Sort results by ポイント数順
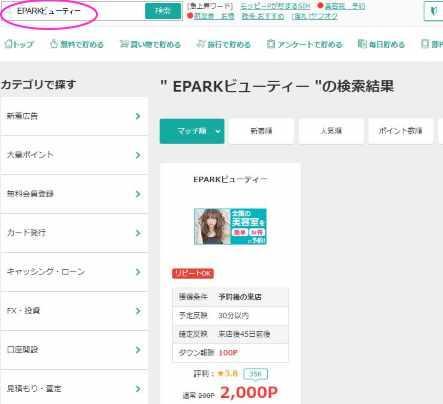The height and width of the screenshot is (404, 443). click(400, 131)
